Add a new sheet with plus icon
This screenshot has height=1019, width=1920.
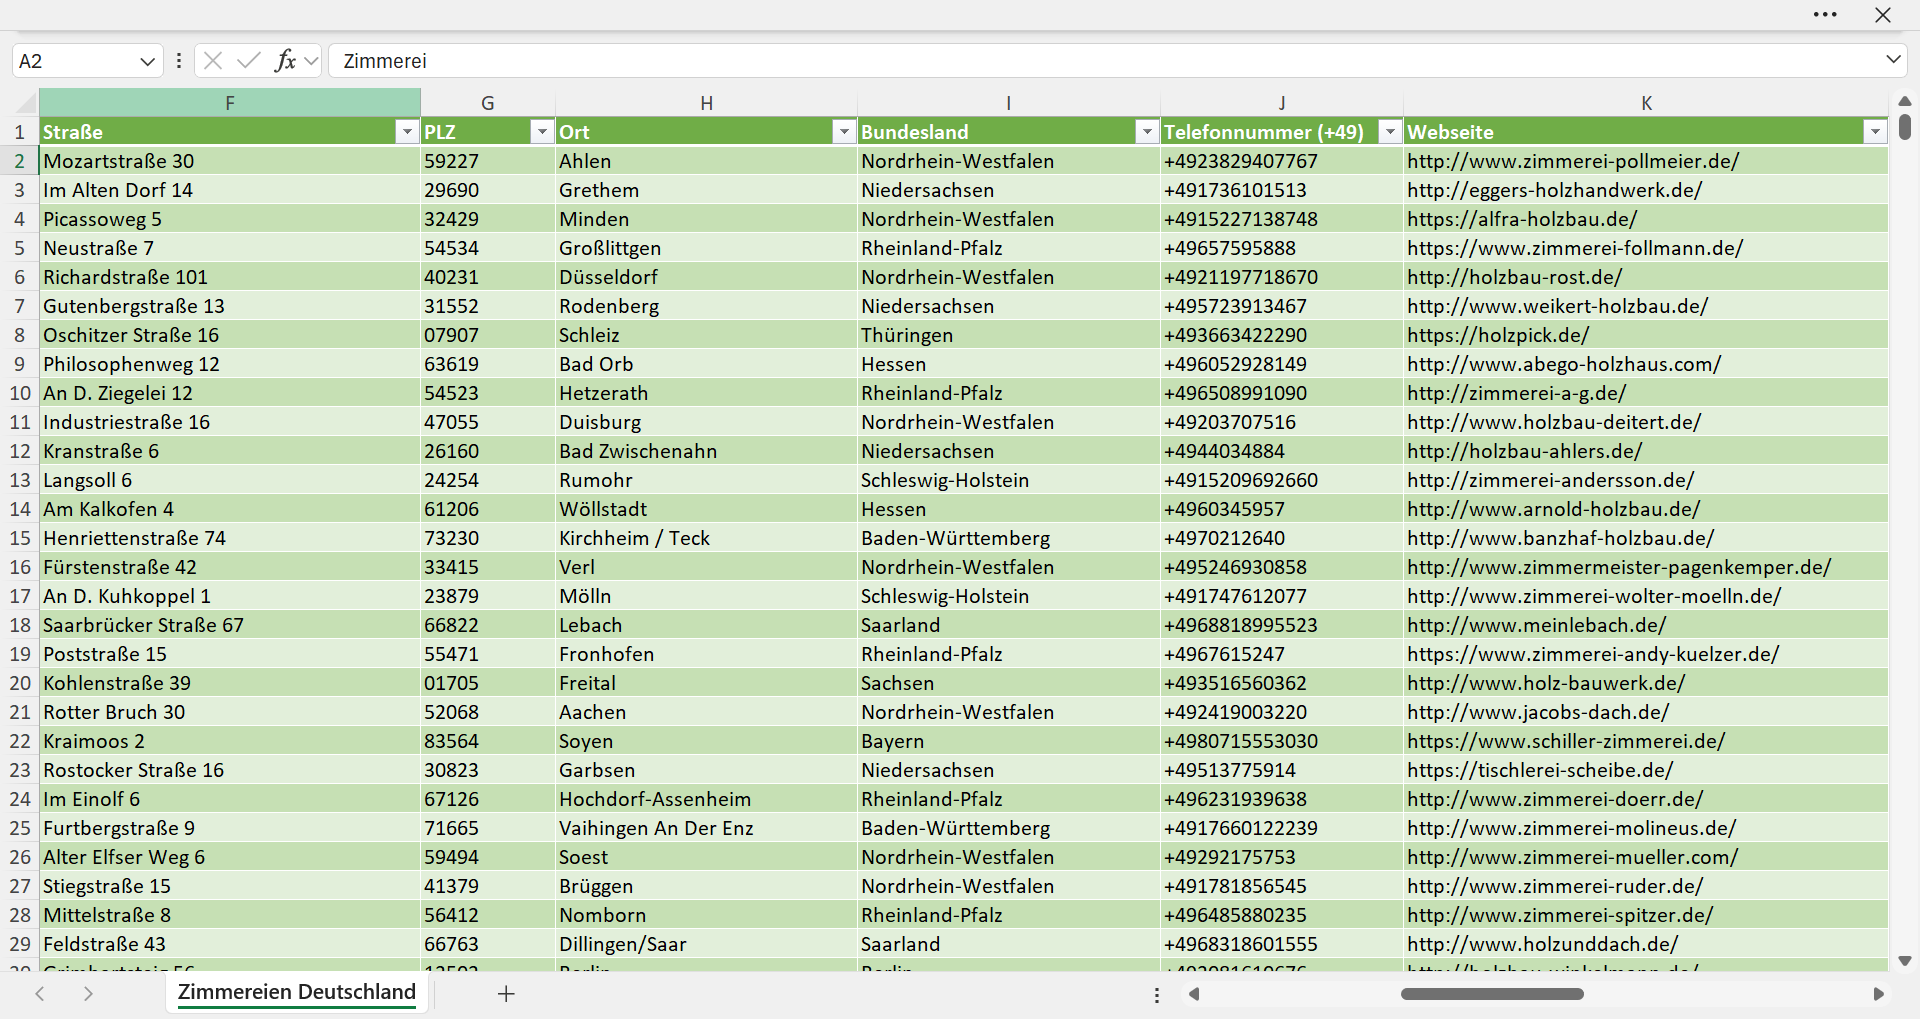click(506, 994)
